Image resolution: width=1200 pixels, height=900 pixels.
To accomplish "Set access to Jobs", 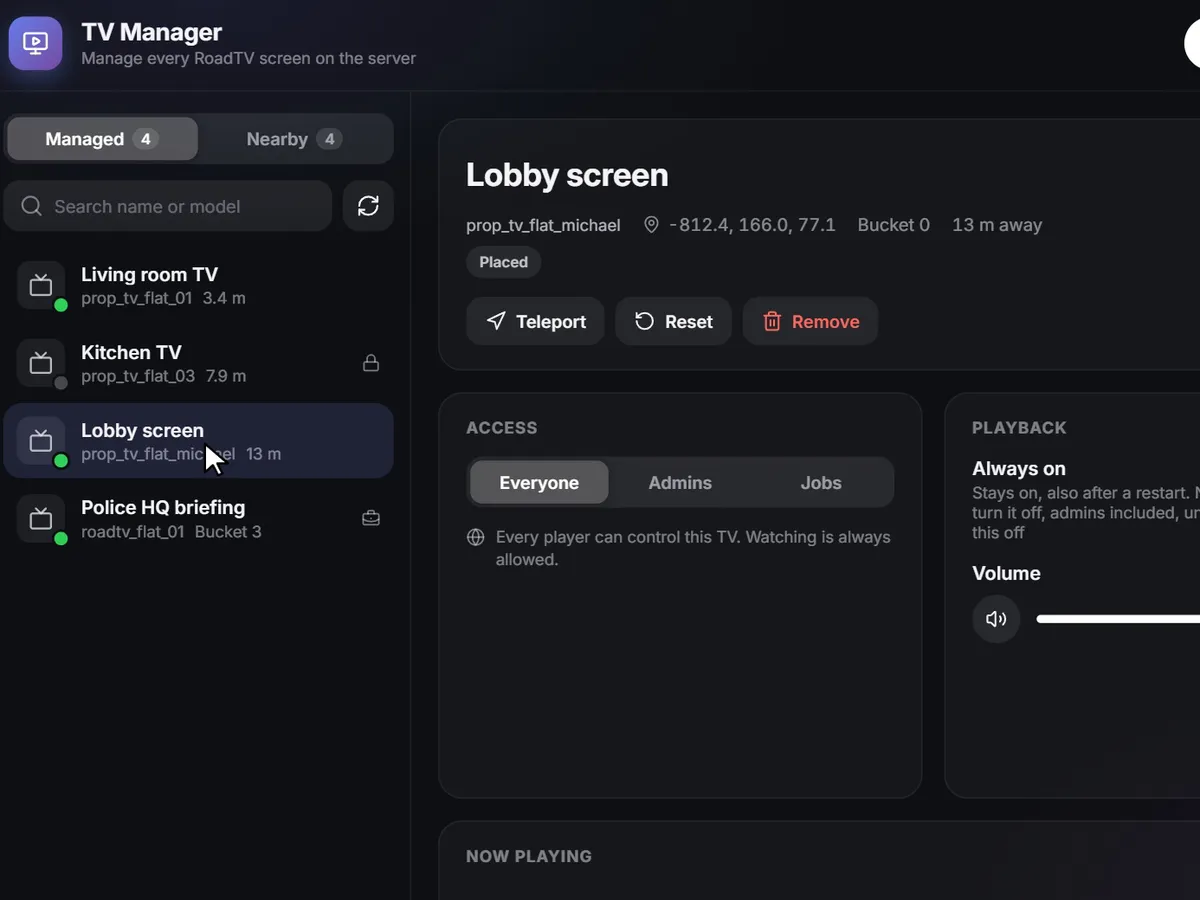I will coord(821,482).
